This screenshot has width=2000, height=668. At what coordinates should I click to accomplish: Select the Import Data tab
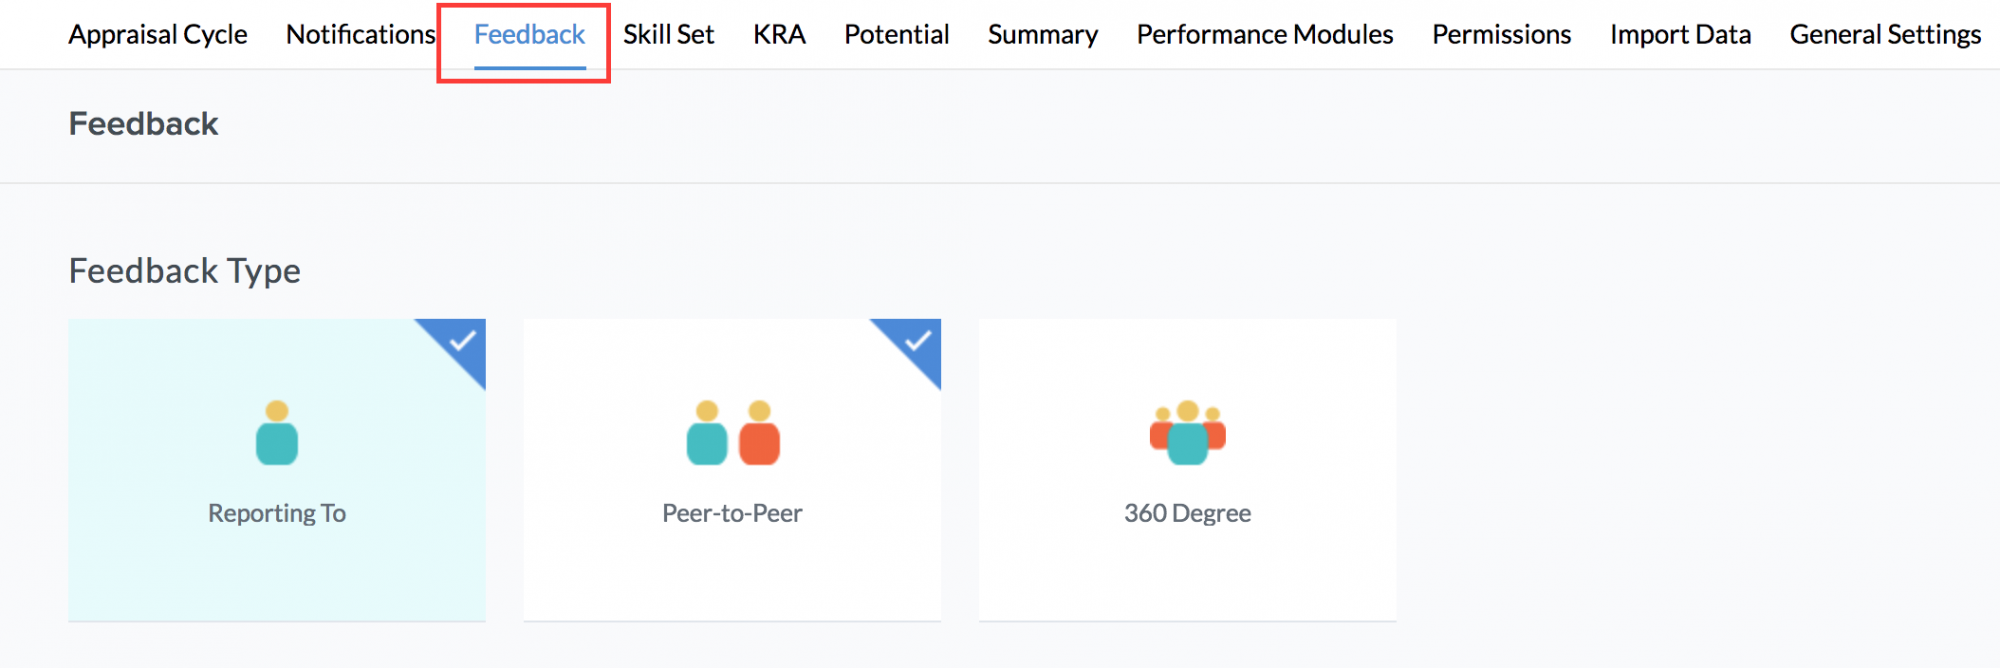(x=1680, y=35)
